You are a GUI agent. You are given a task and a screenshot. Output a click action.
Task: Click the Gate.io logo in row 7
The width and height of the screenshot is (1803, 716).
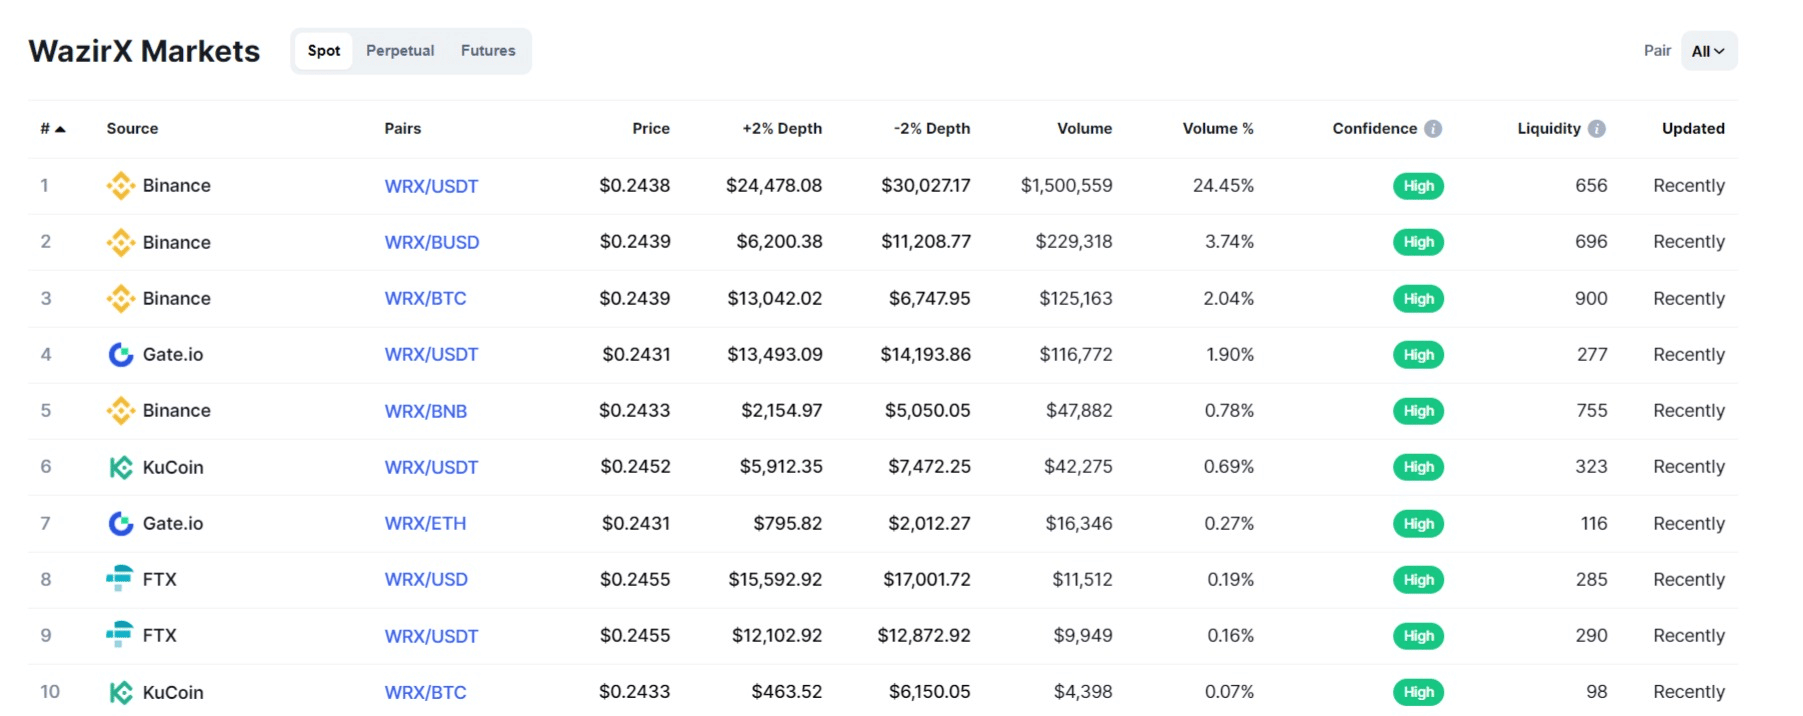[x=120, y=524]
